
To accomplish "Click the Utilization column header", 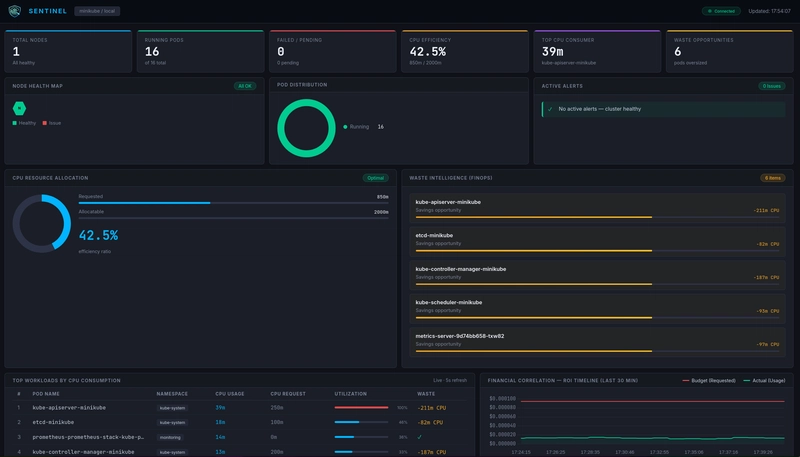I will 349,394.
